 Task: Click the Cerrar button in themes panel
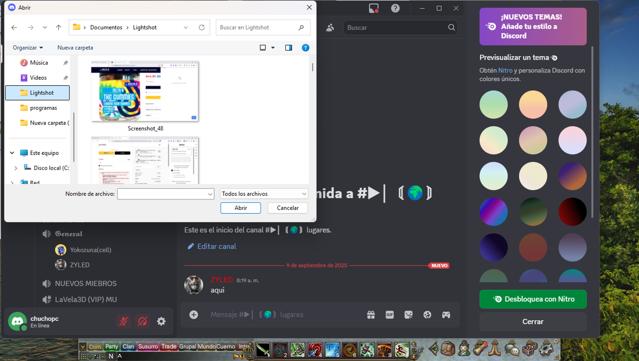click(x=533, y=321)
